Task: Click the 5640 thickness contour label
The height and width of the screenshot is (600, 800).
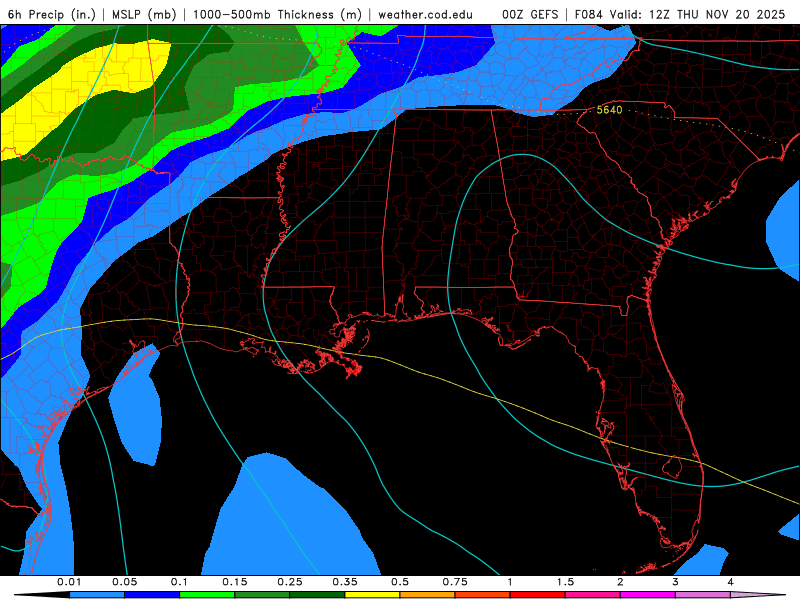Action: point(609,110)
